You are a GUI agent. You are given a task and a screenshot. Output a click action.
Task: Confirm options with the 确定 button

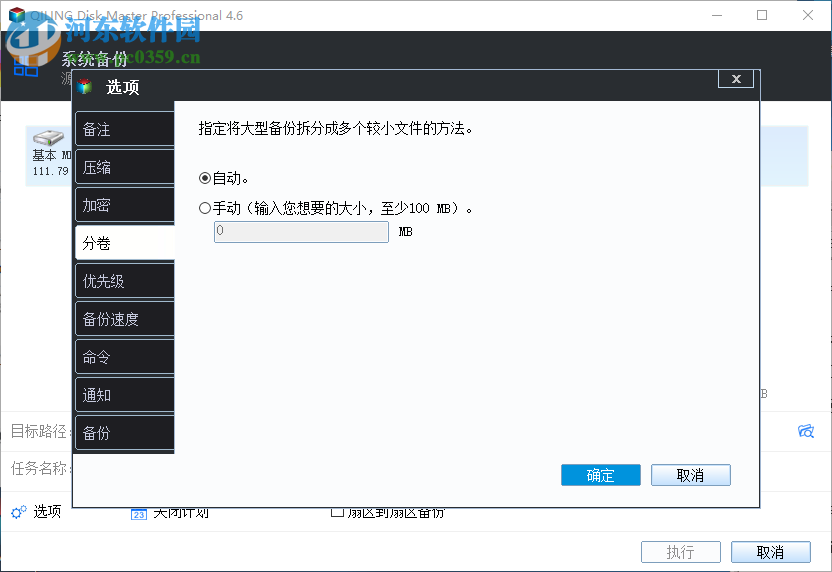tap(601, 475)
